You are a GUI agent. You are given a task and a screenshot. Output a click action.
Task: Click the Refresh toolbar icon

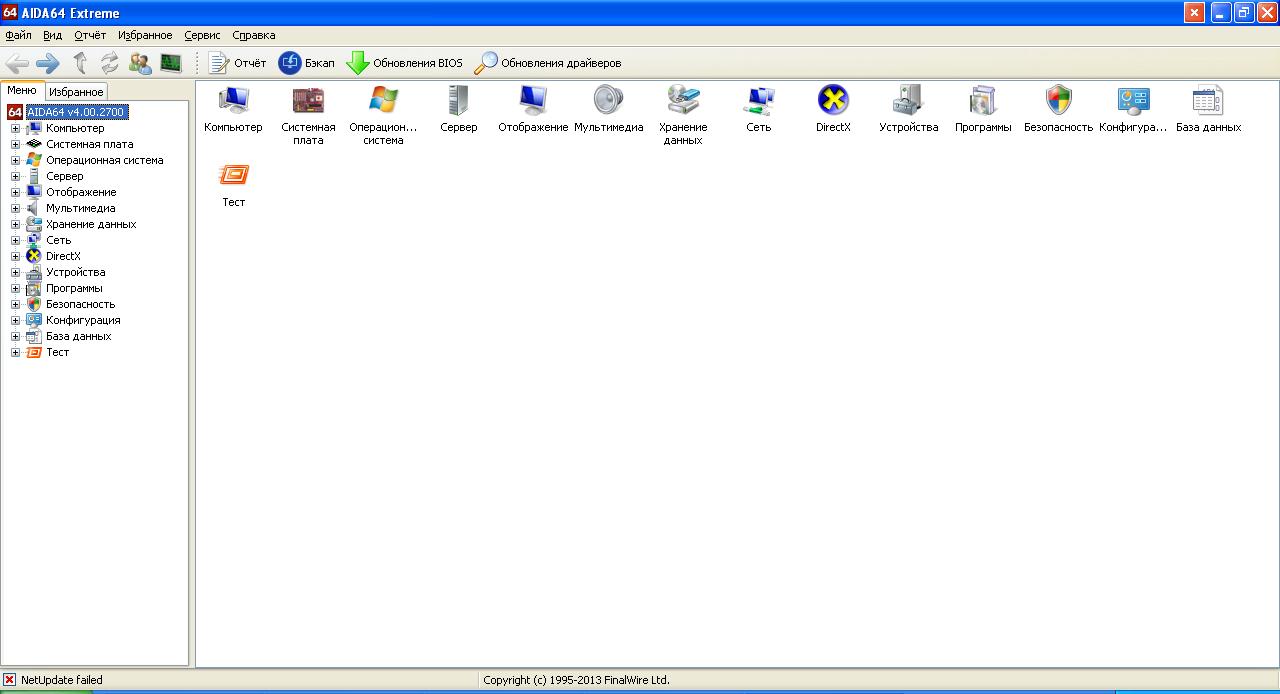[109, 63]
